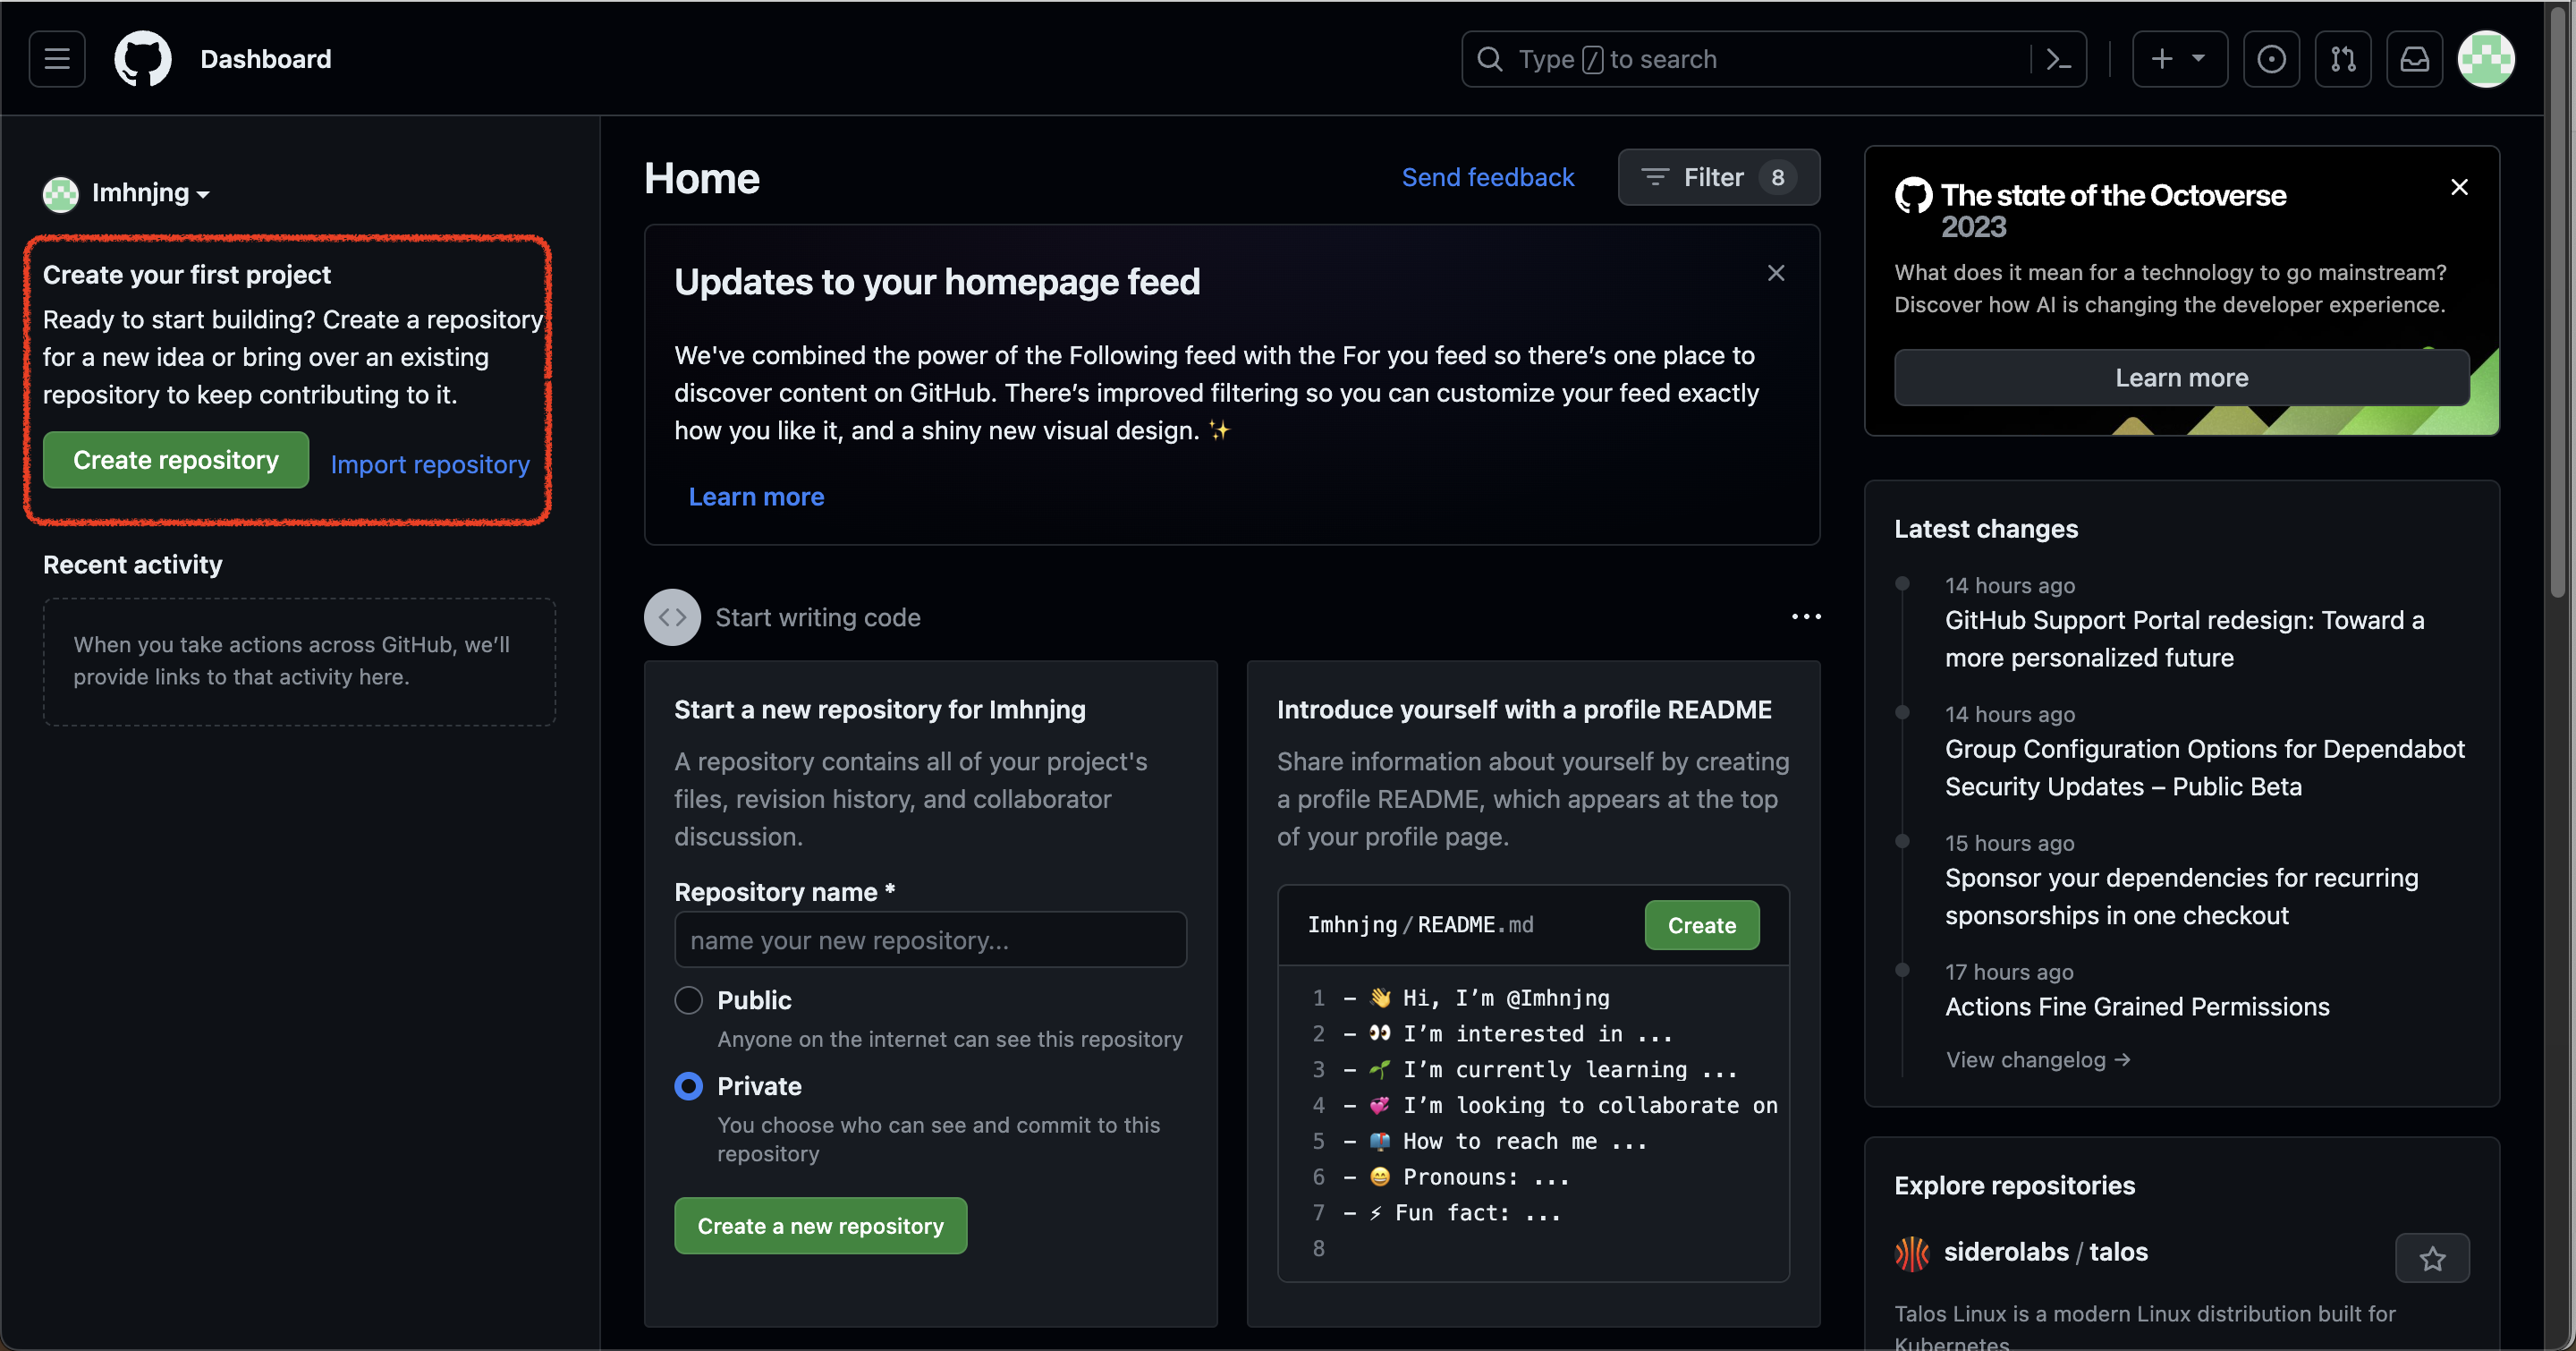Open the hamburger navigation menu

pyautogui.click(x=57, y=59)
